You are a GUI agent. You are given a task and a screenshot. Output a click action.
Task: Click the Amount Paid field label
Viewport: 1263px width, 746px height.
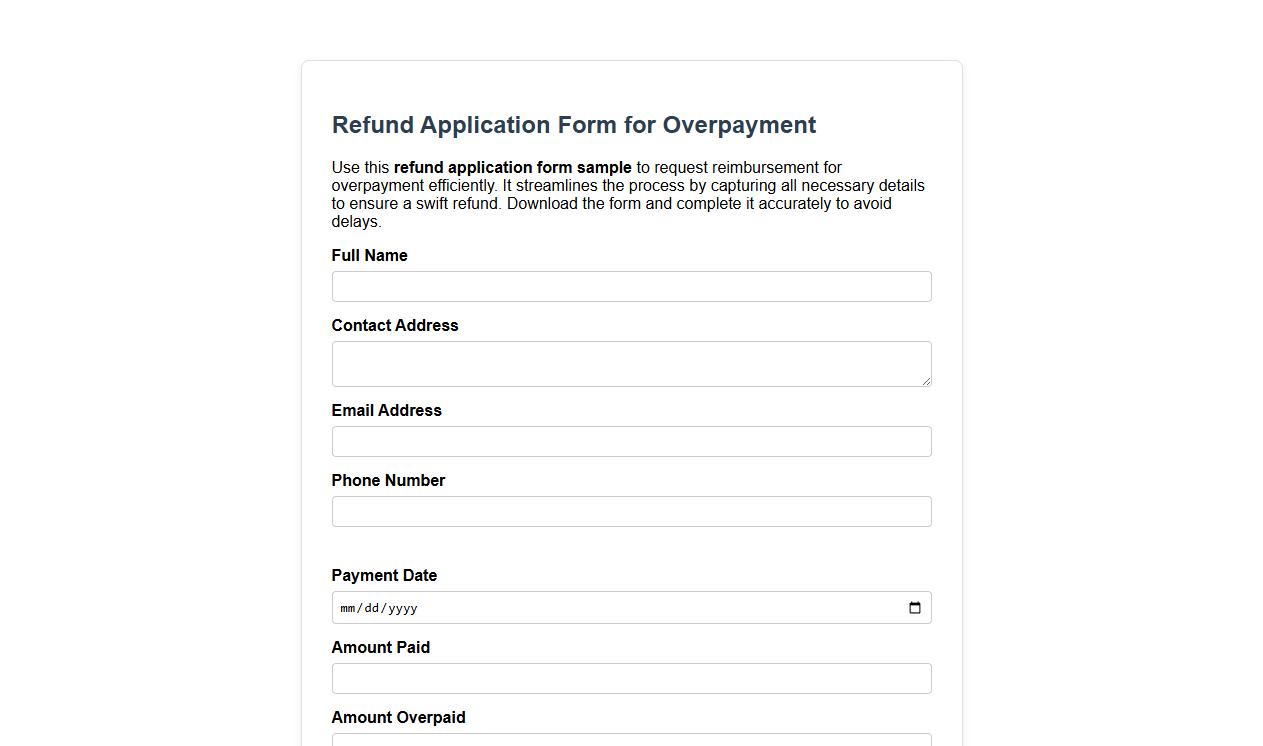380,647
